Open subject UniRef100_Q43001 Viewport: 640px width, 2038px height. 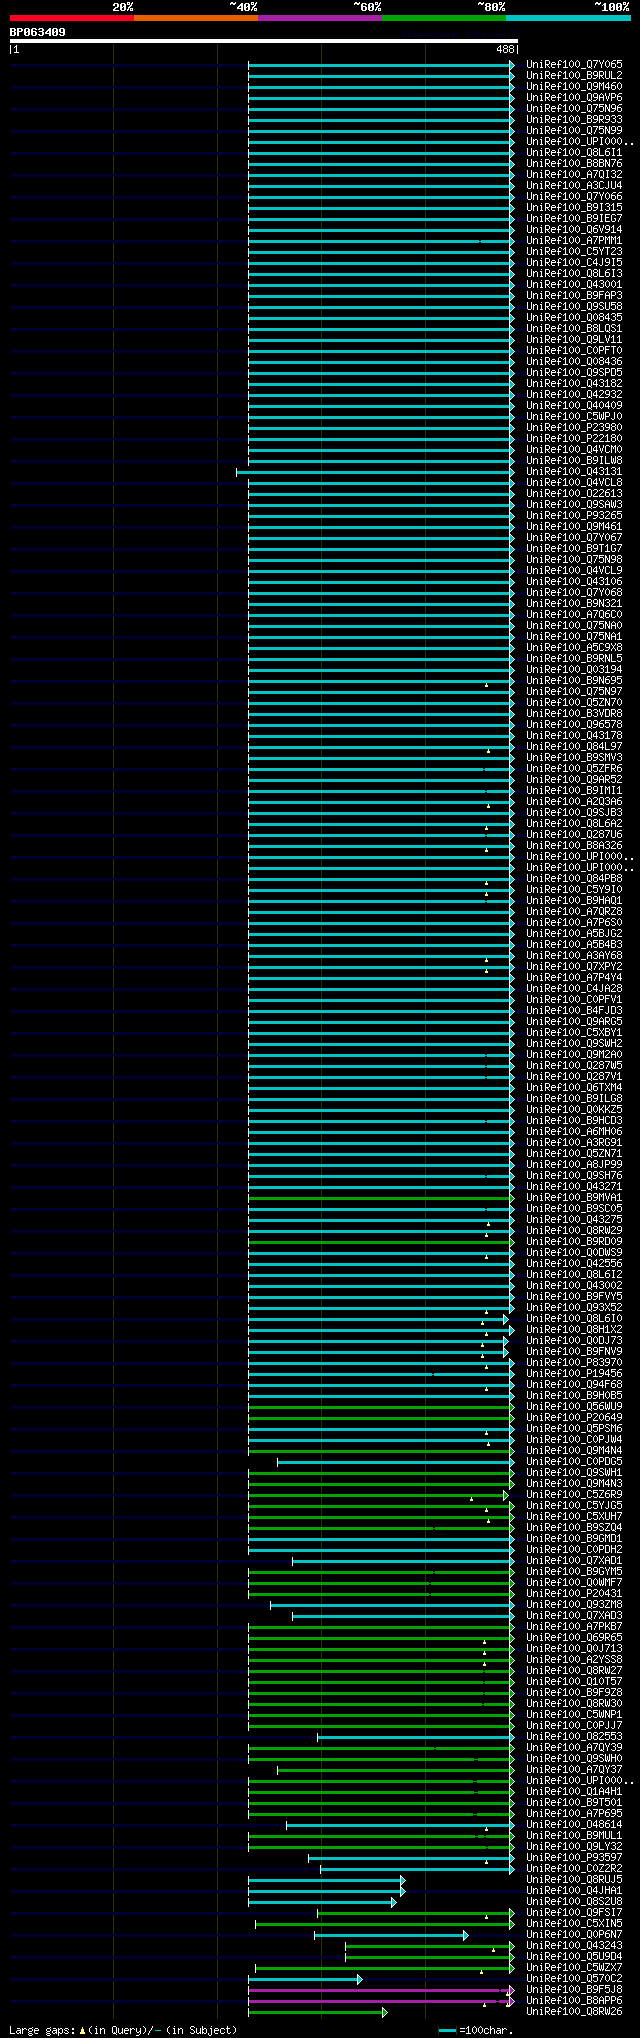574,284
